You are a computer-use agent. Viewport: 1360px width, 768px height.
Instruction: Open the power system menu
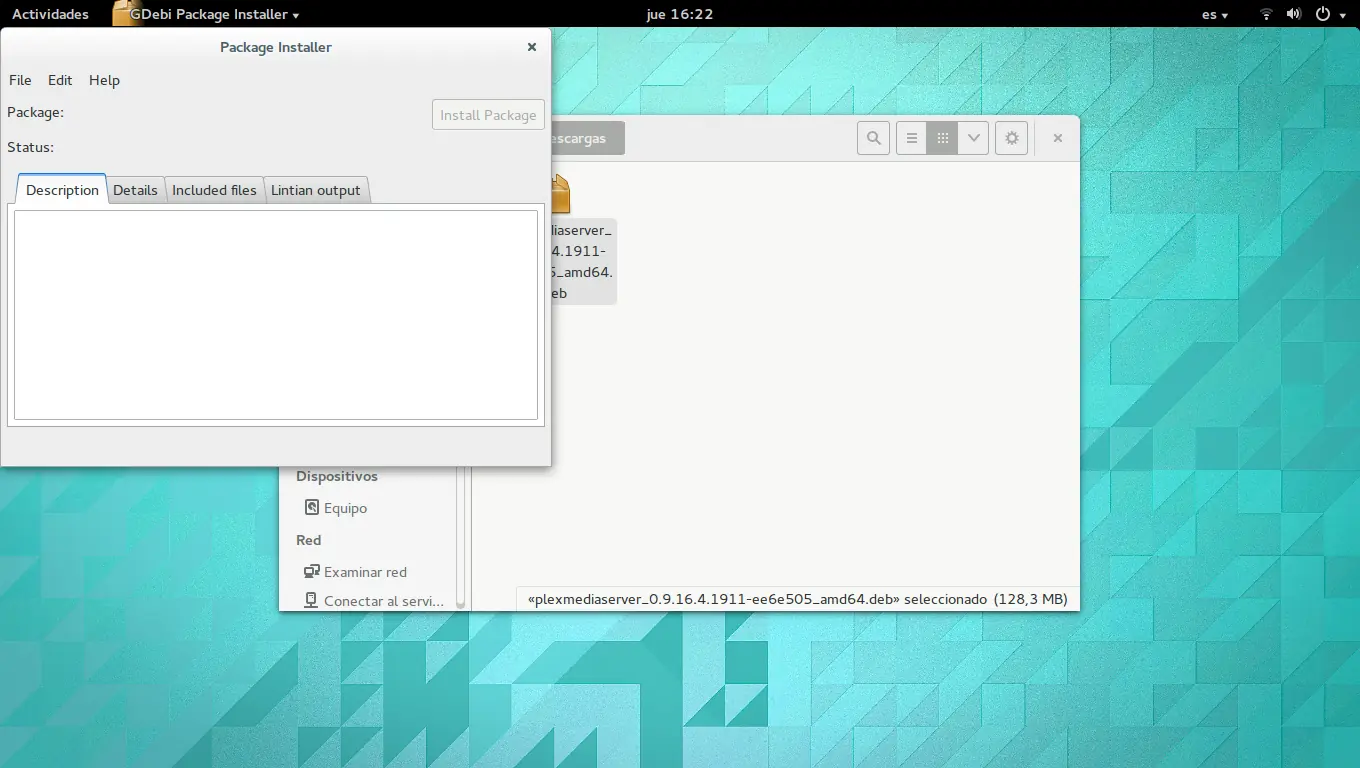(1329, 14)
